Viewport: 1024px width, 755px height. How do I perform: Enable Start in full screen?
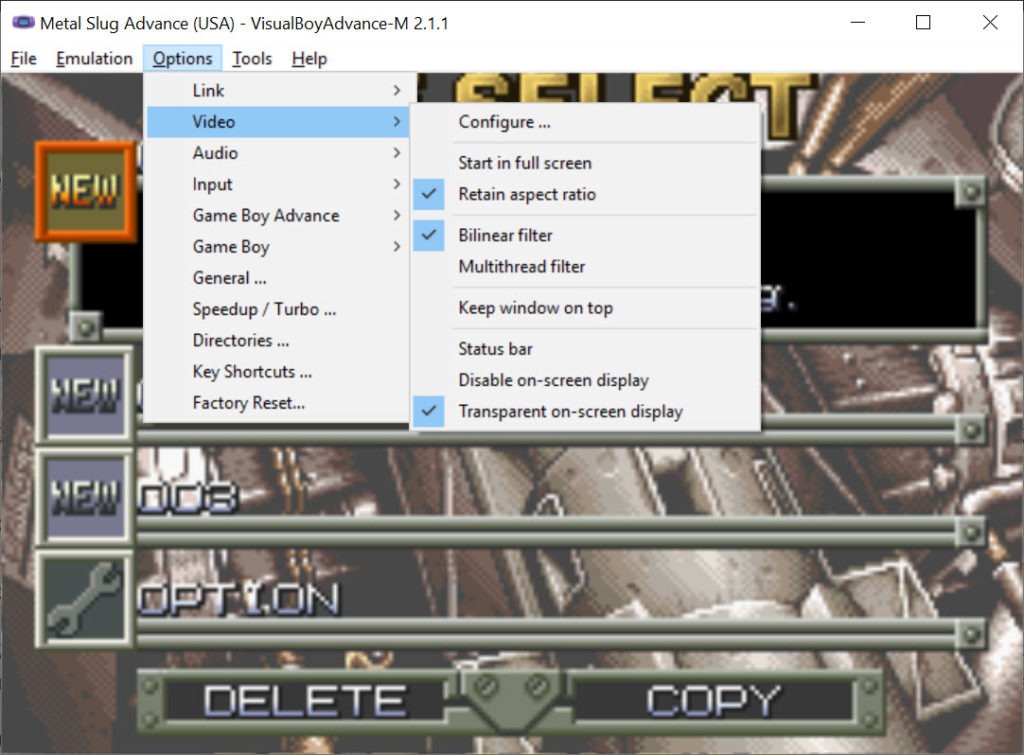click(584, 163)
